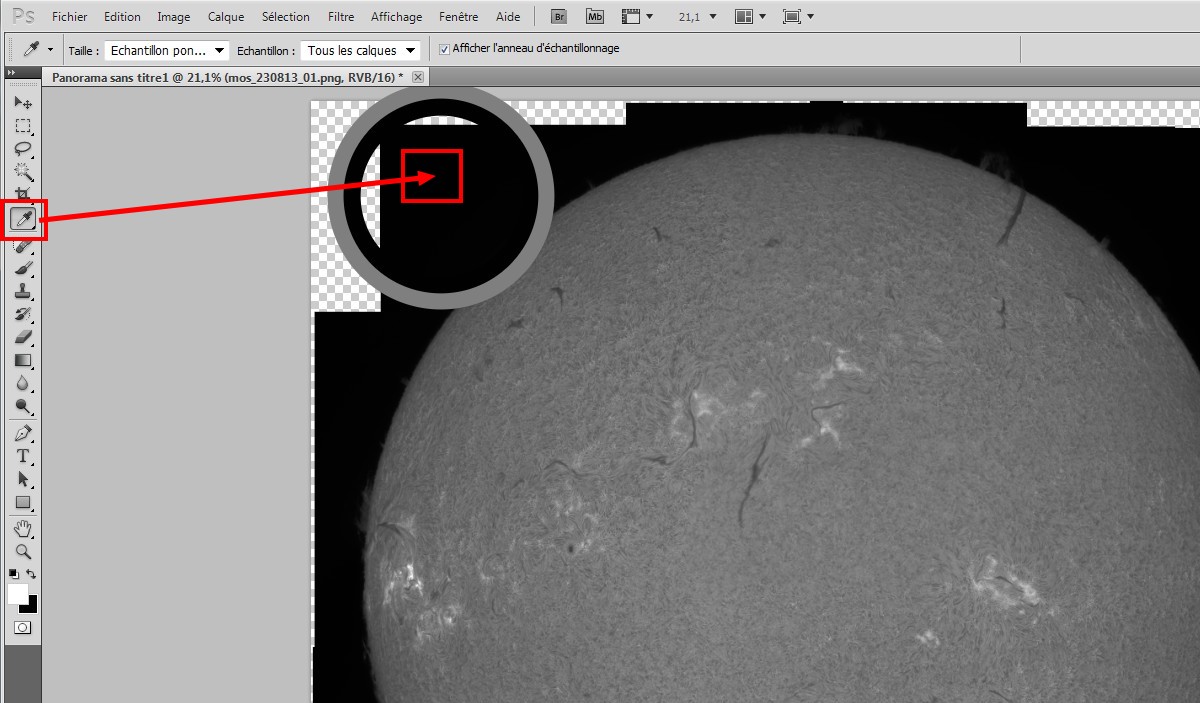Open the Affichage menu
This screenshot has width=1200, height=703.
pos(396,17)
